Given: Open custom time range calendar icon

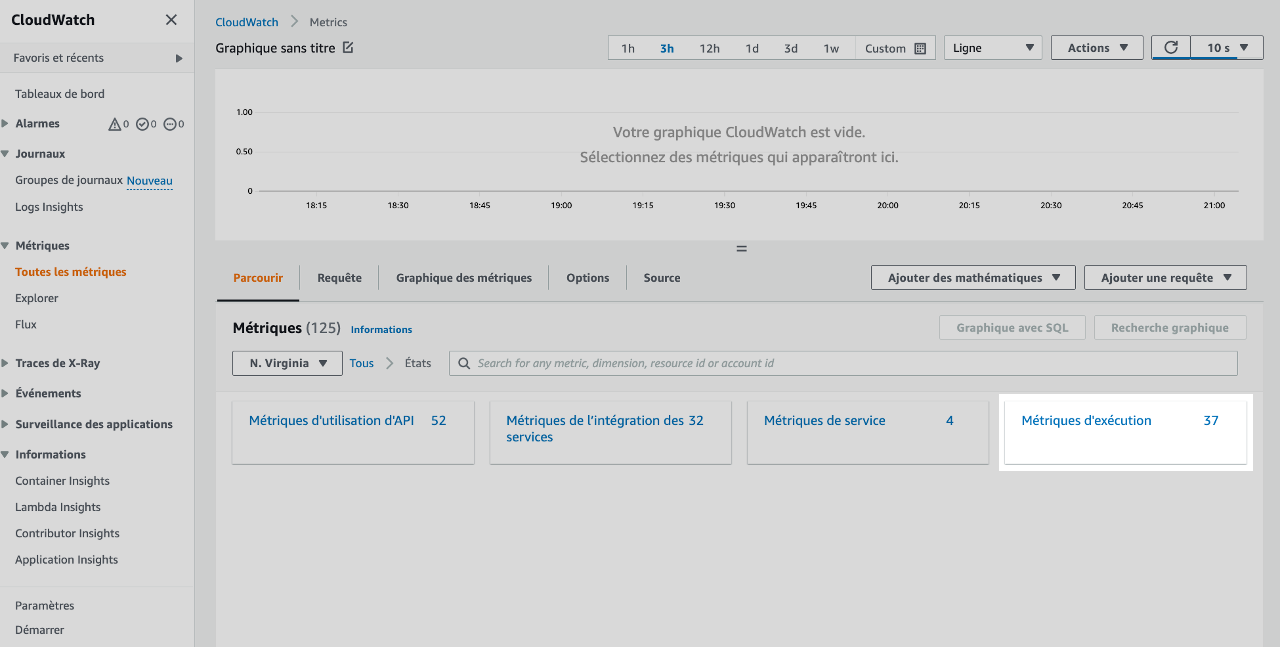Looking at the screenshot, I should pos(920,48).
